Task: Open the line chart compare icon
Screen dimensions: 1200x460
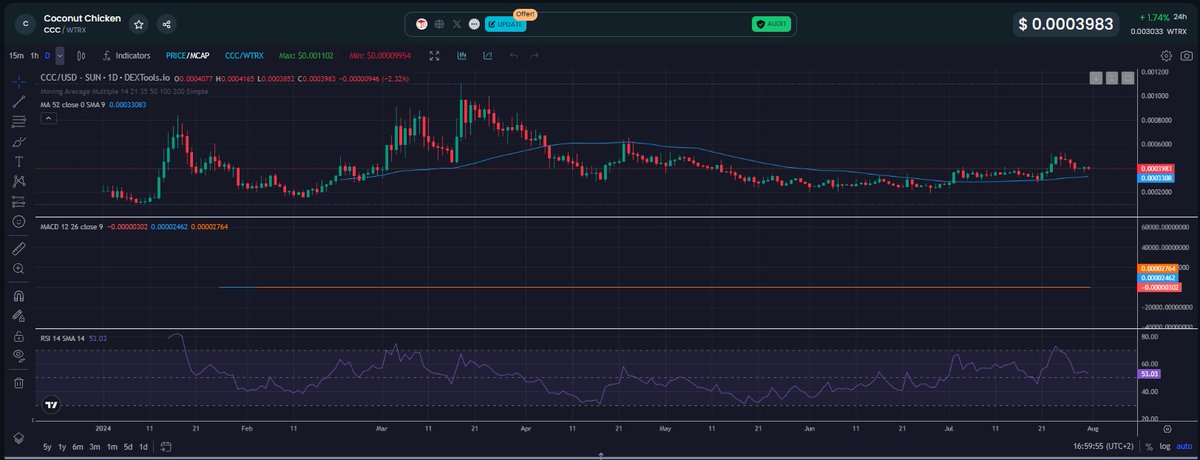Action: pyautogui.click(x=487, y=56)
